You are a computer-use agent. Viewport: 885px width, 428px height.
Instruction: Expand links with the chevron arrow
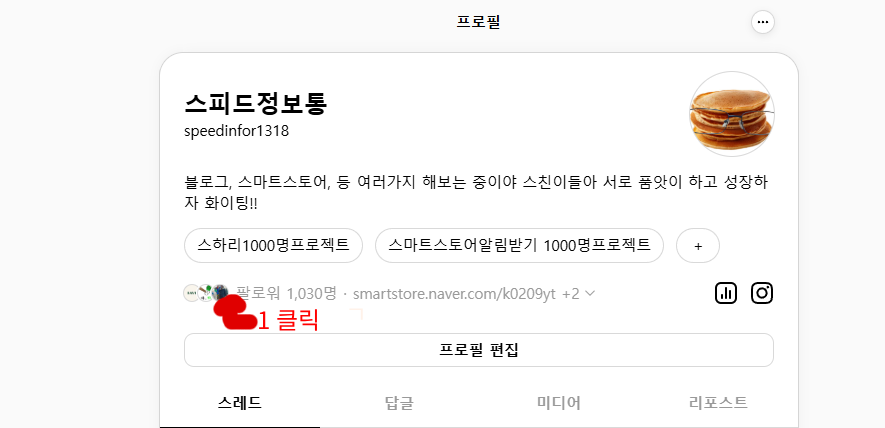pyautogui.click(x=590, y=294)
